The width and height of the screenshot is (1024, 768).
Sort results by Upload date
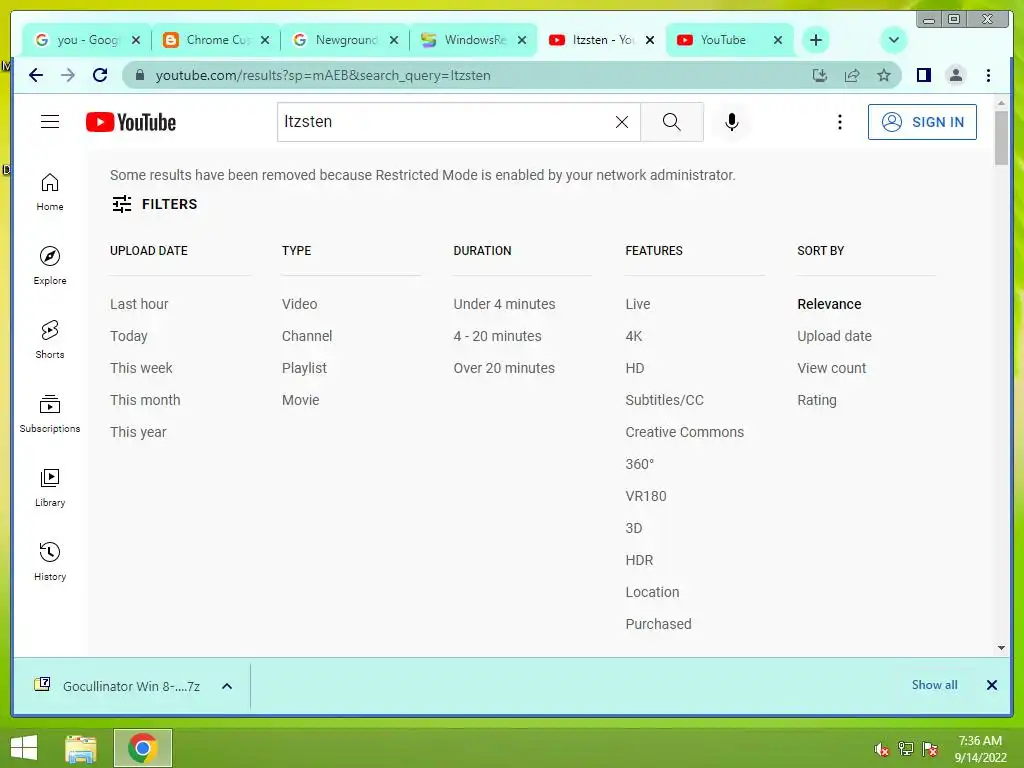835,336
